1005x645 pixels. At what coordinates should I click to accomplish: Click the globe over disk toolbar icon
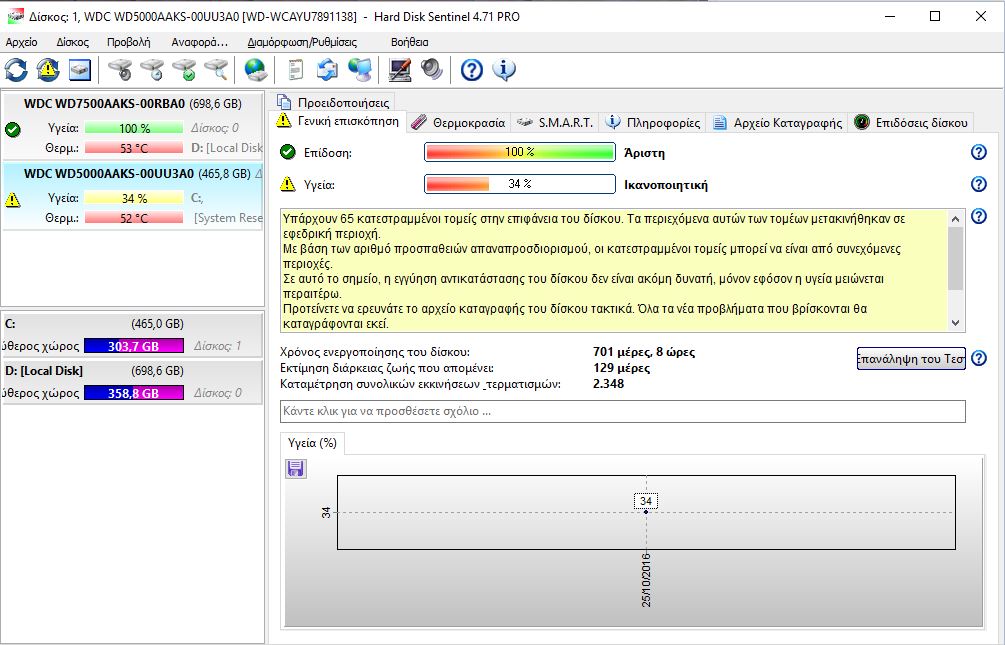[255, 70]
